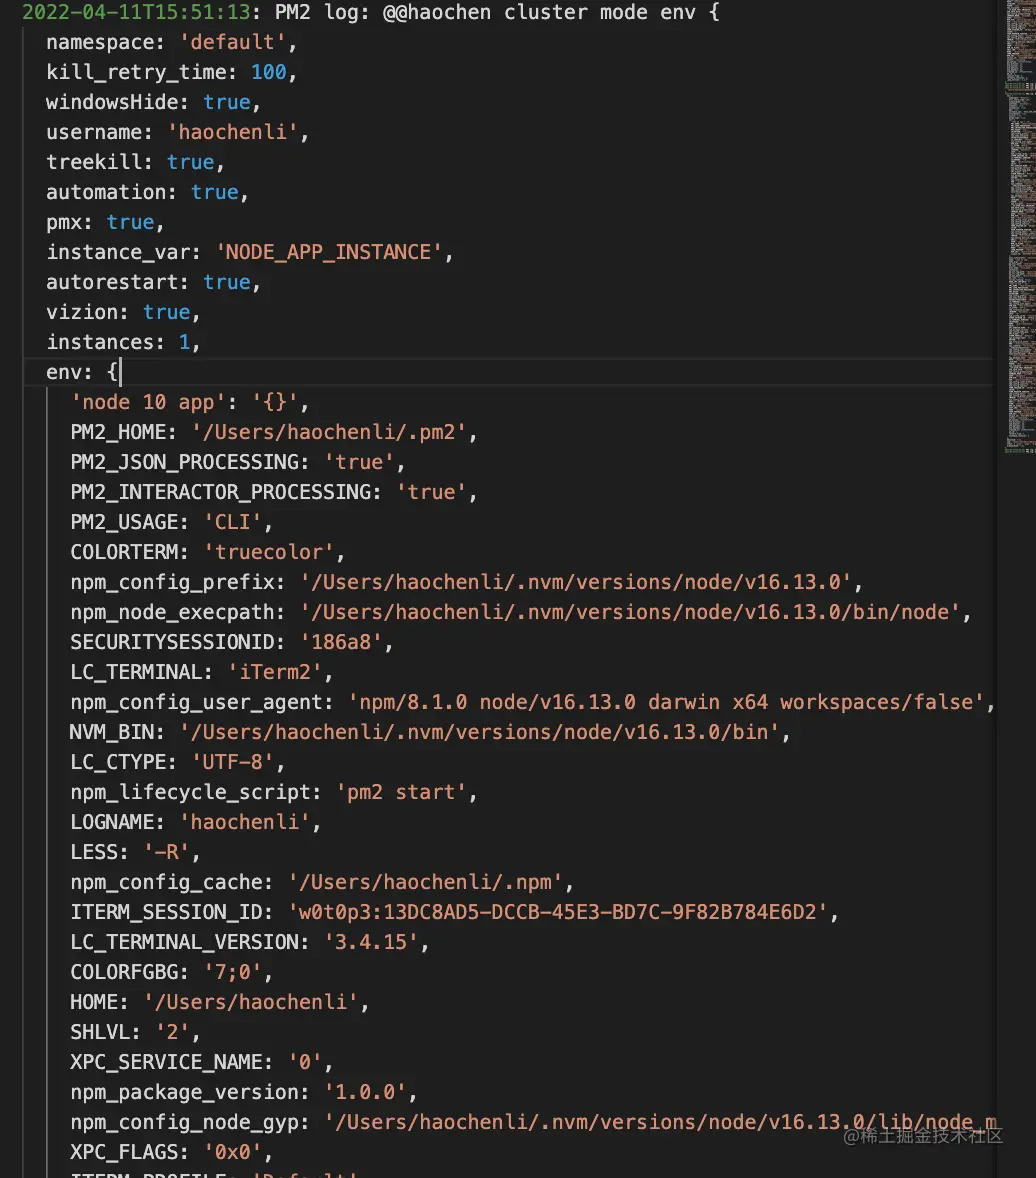Click the timestamp 2022-04-11T15:51:13
1036x1178 pixels.
[x=136, y=12]
